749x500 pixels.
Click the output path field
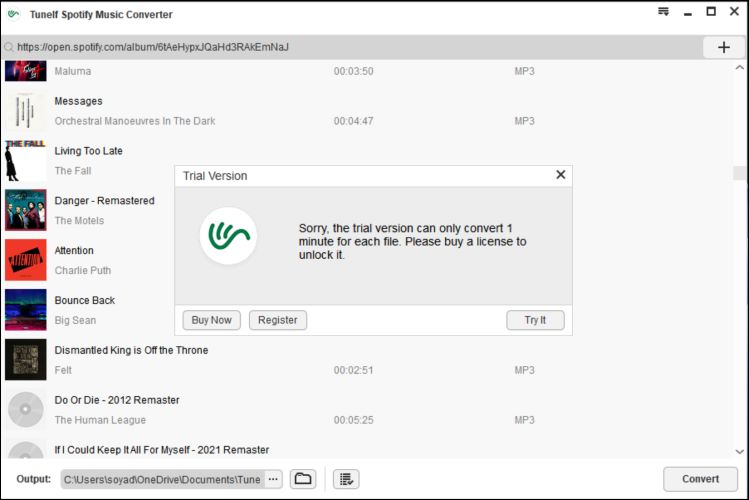tap(162, 479)
